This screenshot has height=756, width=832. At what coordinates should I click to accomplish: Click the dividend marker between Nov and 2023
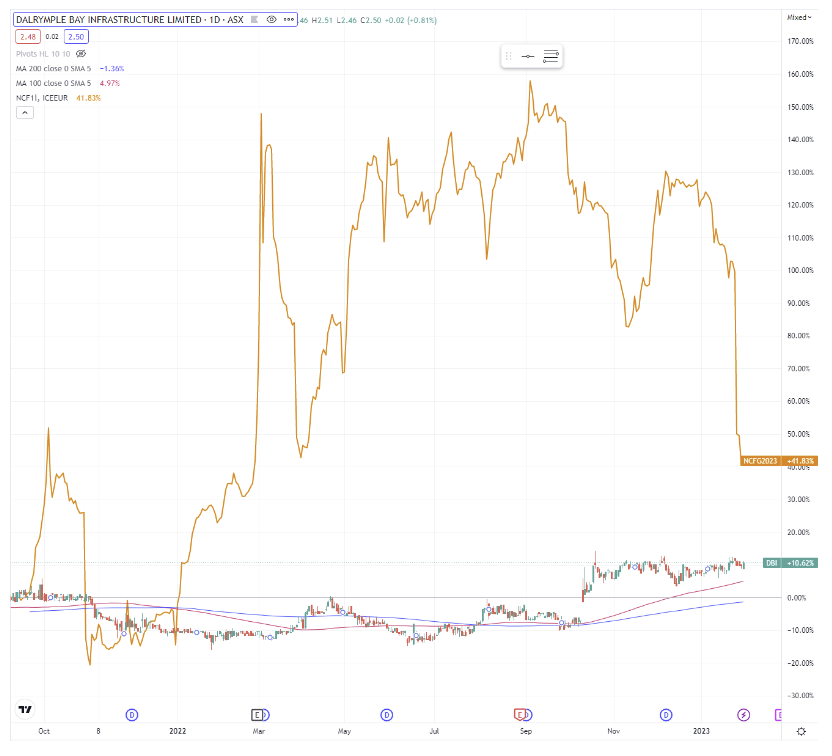(x=666, y=715)
